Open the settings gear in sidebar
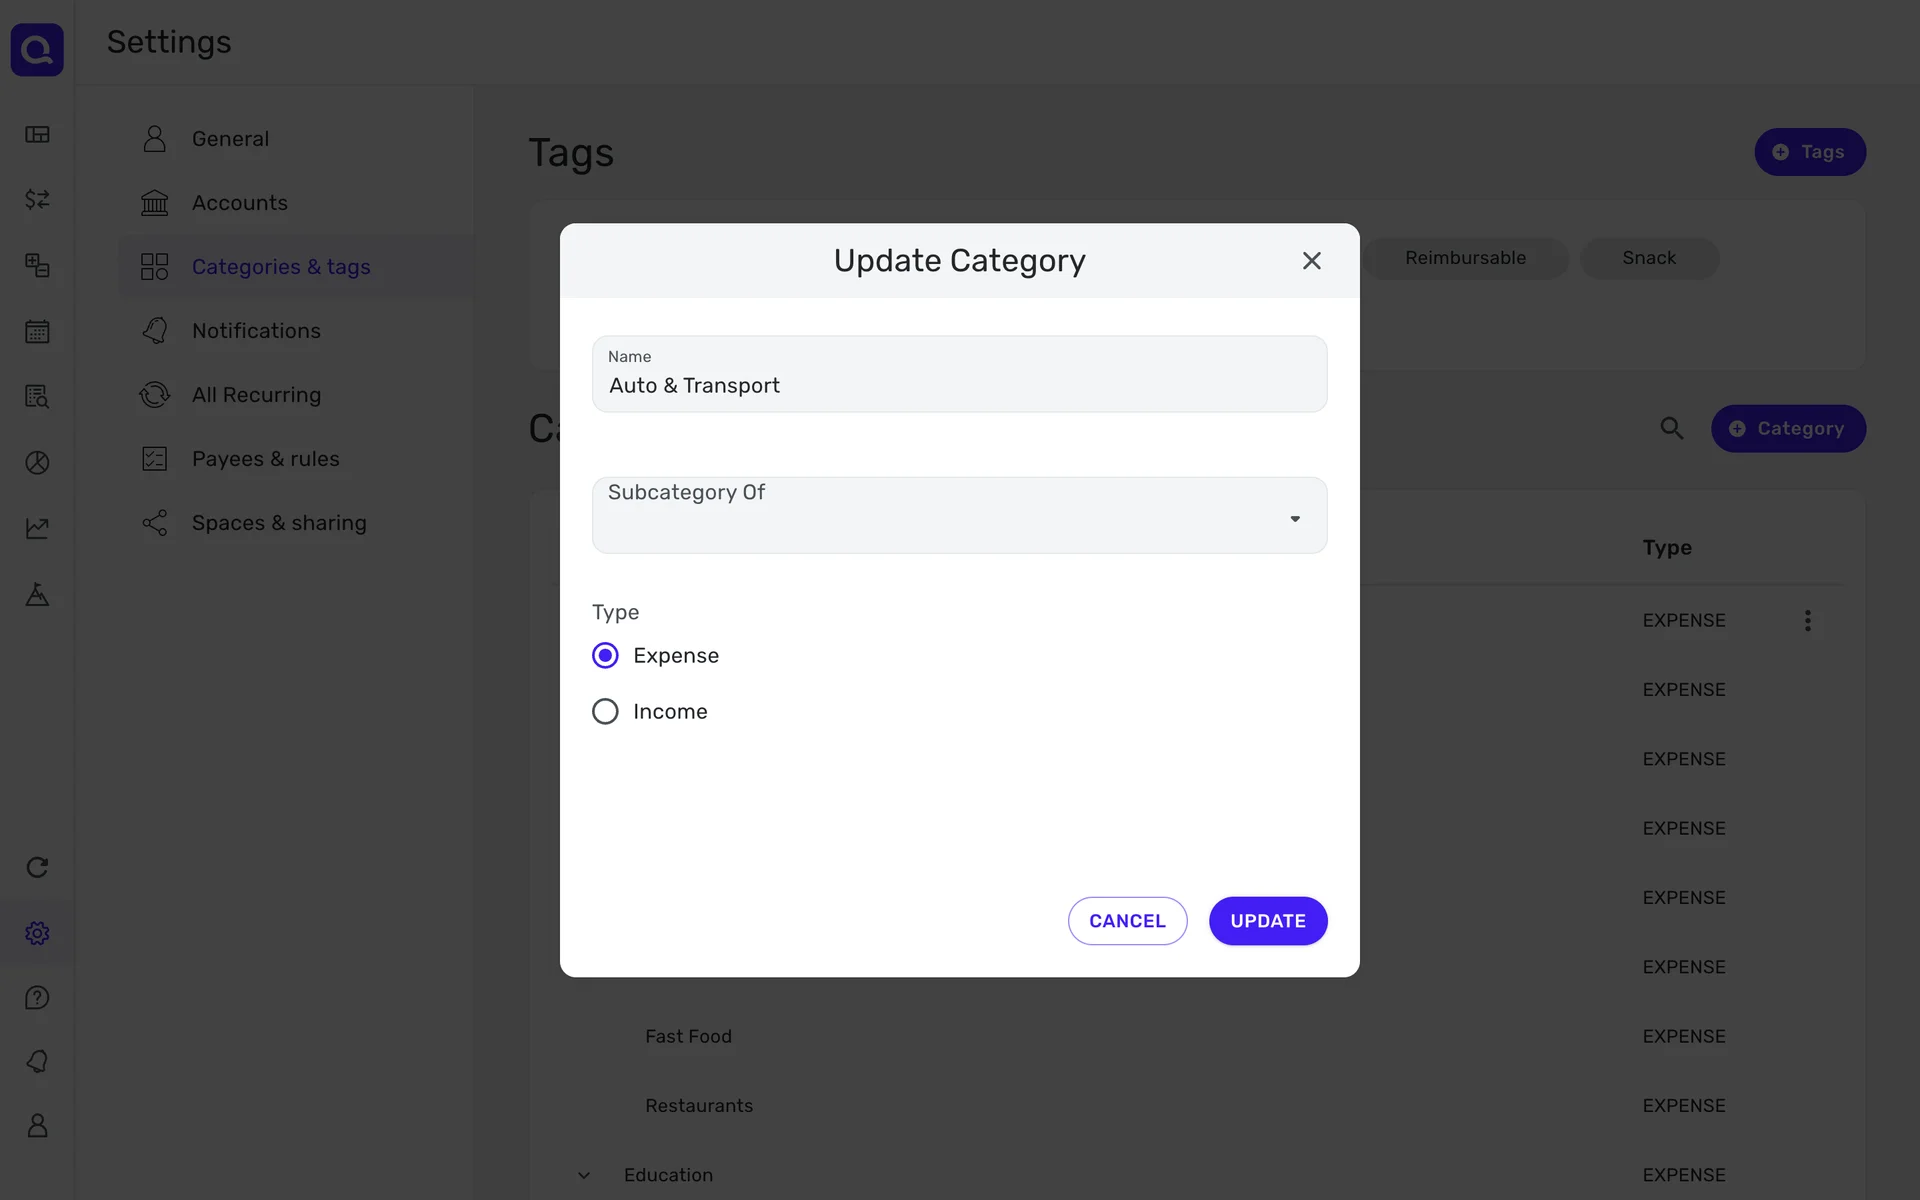The height and width of the screenshot is (1200, 1920). pyautogui.click(x=37, y=933)
